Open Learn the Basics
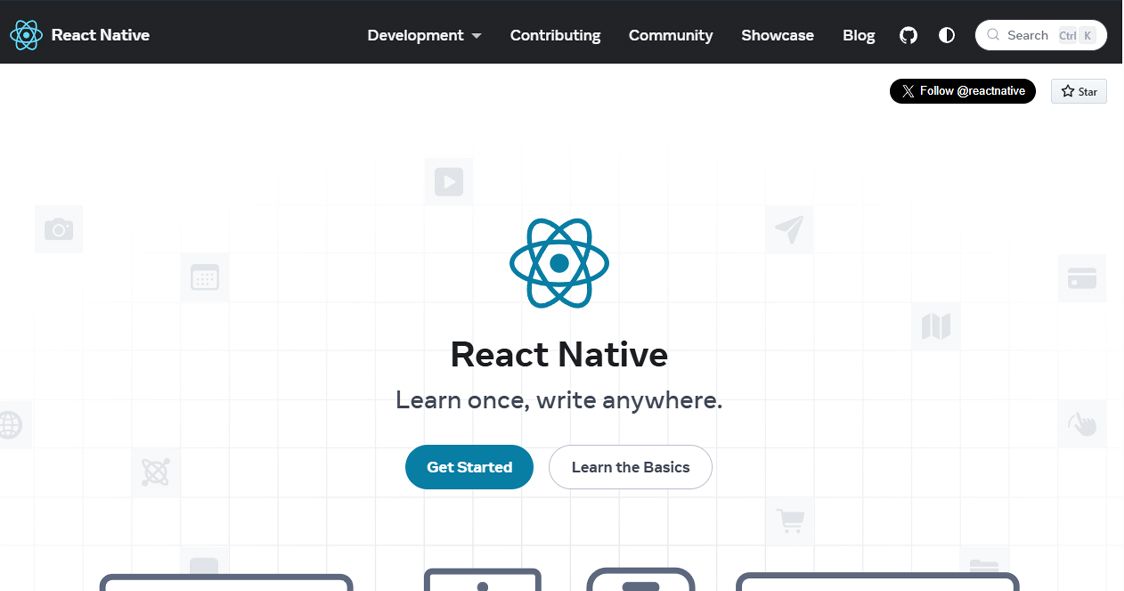 [x=630, y=467]
